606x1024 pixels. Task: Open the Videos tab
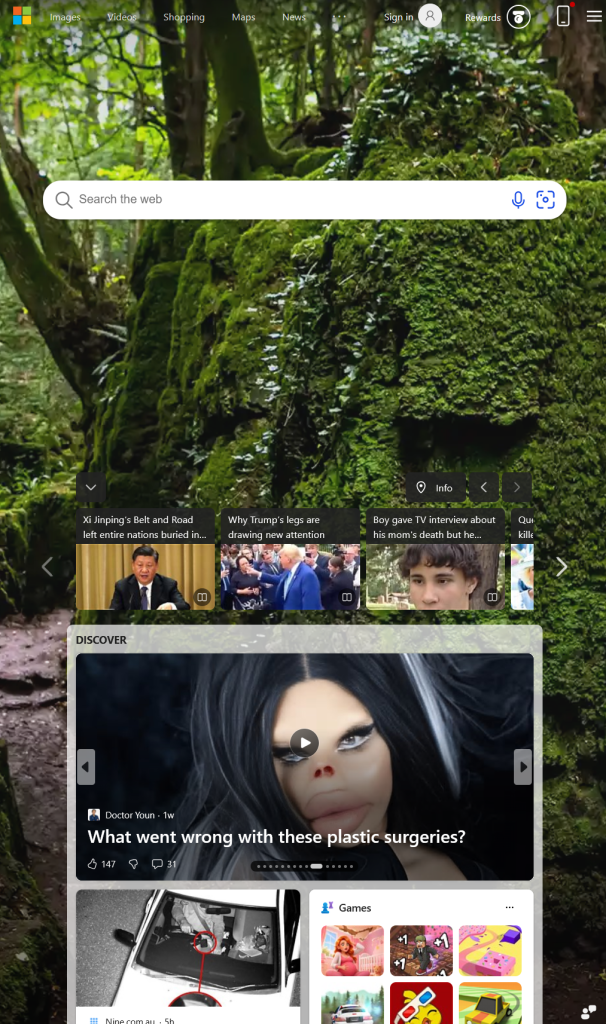coord(122,17)
